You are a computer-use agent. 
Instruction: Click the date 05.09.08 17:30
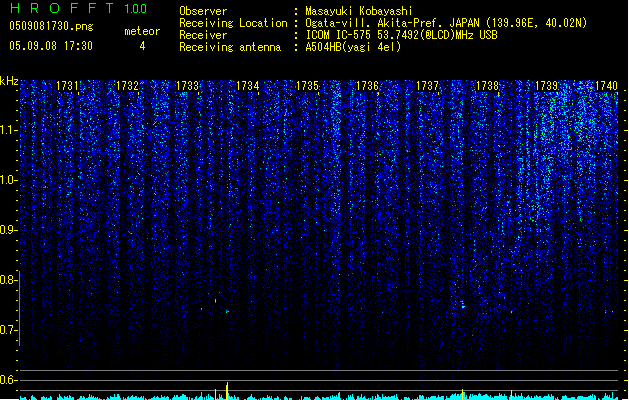(x=51, y=46)
